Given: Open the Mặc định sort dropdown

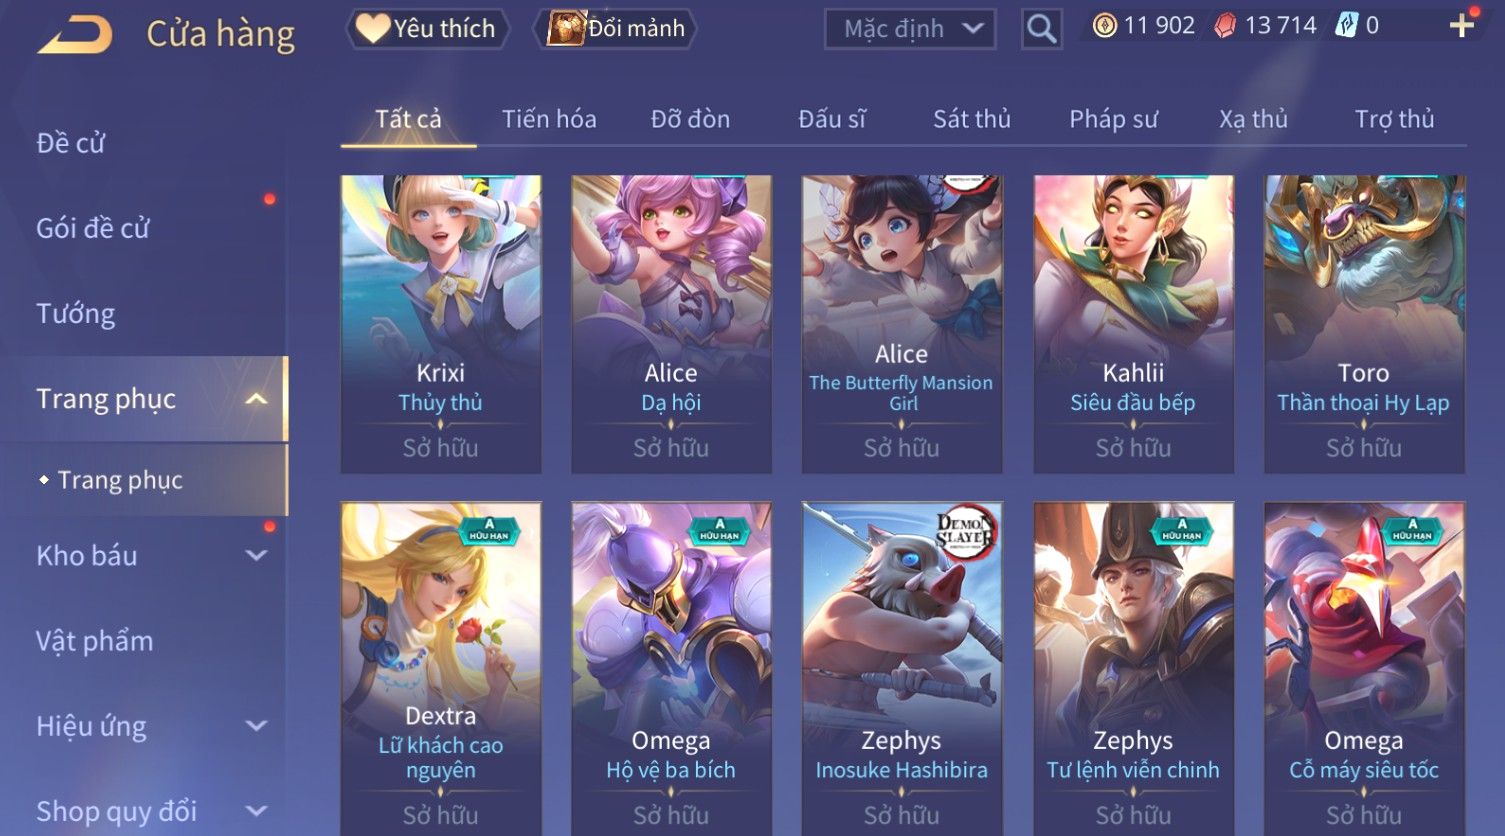Looking at the screenshot, I should (x=910, y=29).
